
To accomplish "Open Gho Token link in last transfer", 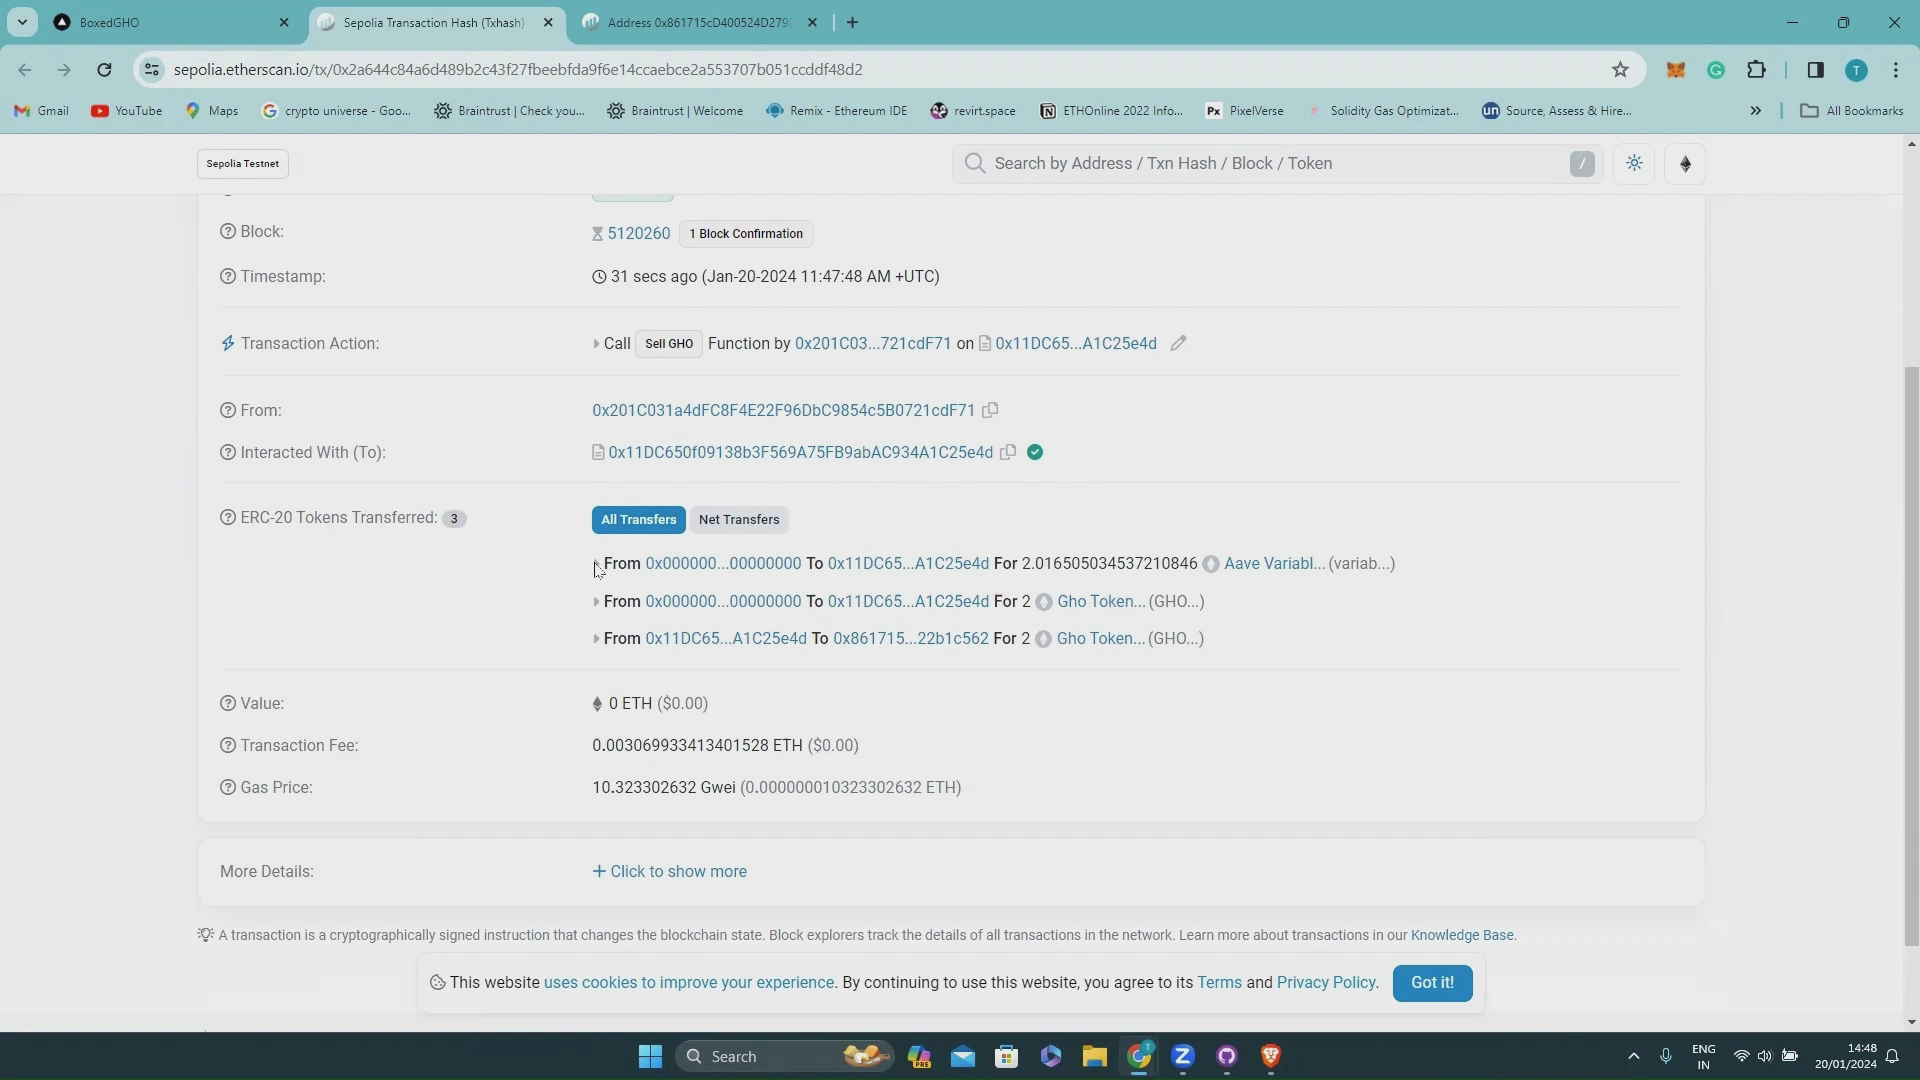I will point(1100,639).
